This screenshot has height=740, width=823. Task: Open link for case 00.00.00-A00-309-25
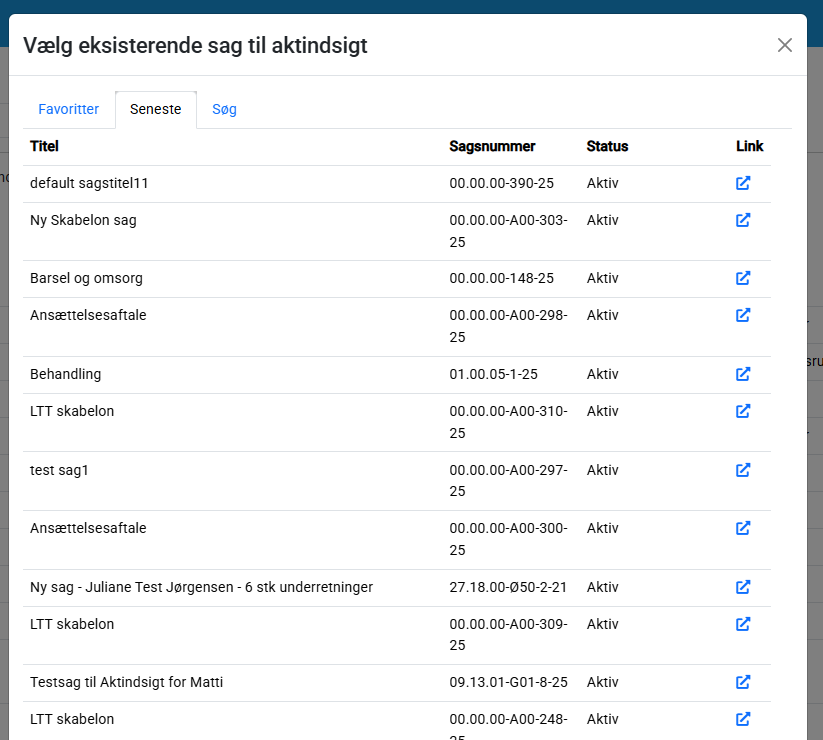tap(743, 624)
